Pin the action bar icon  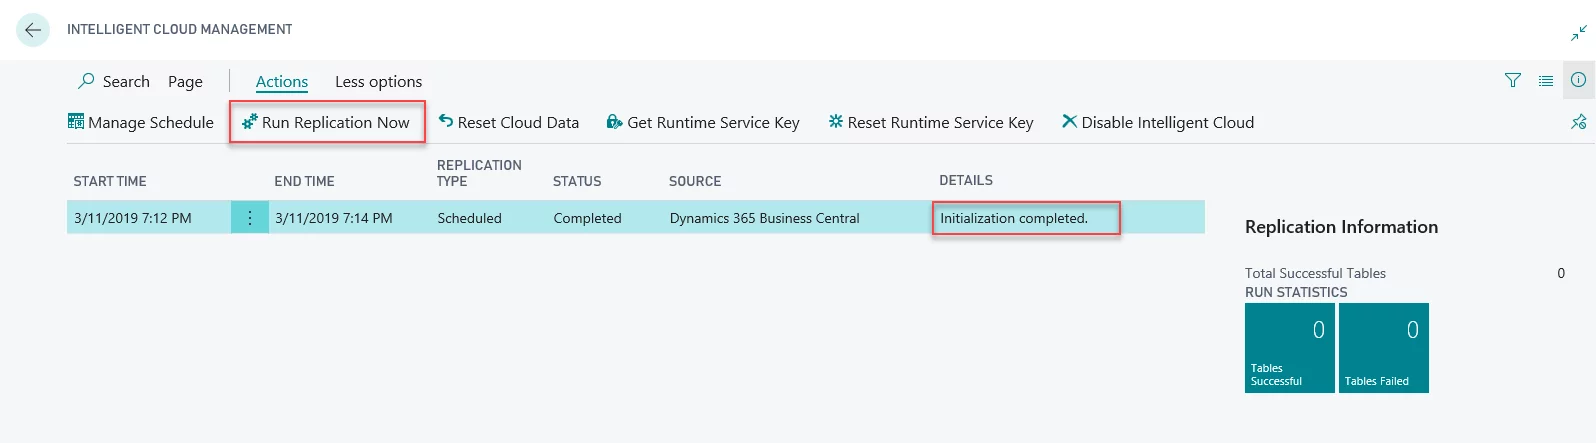pyautogui.click(x=1578, y=122)
